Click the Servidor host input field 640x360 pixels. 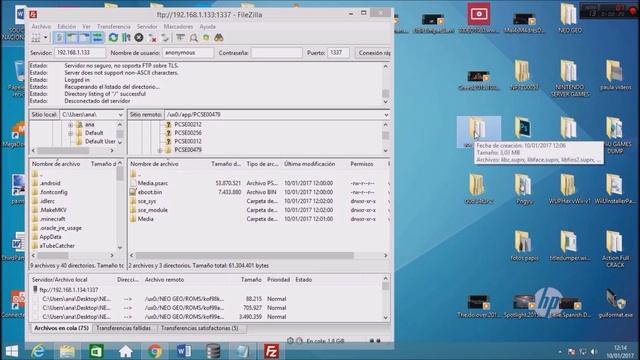pyautogui.click(x=80, y=53)
